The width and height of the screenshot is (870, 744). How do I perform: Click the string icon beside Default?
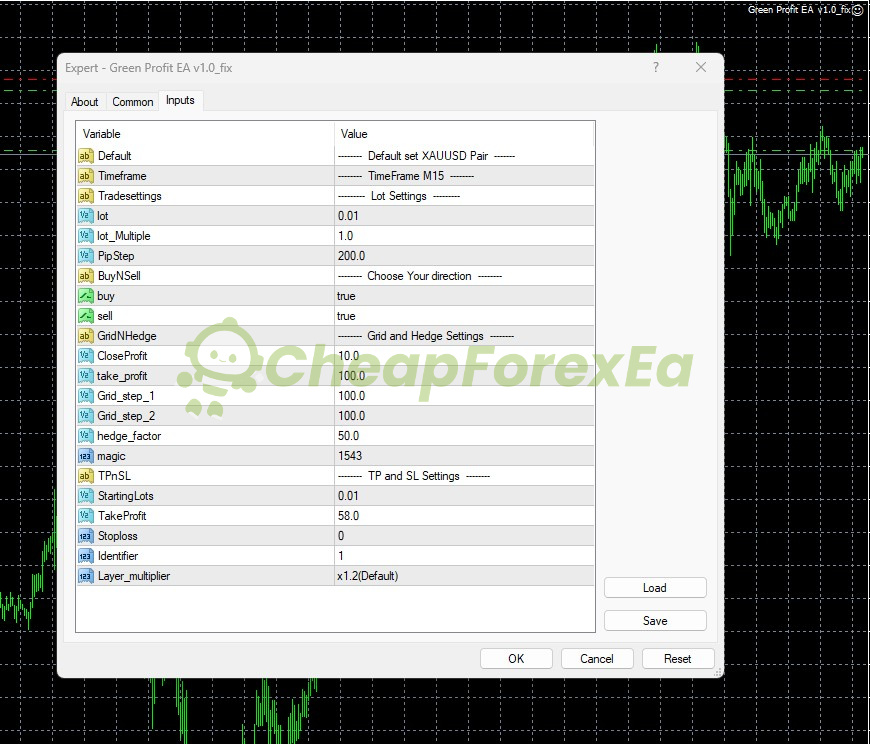coord(85,156)
